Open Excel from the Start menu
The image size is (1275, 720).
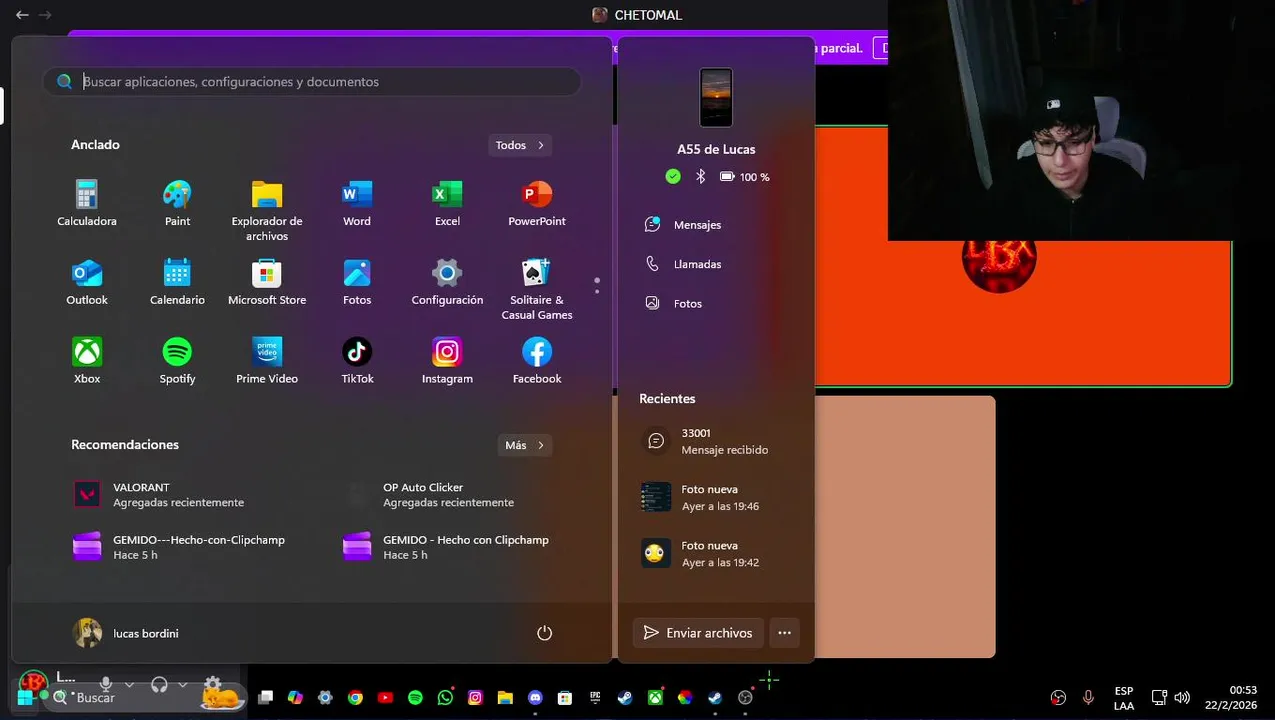447,203
